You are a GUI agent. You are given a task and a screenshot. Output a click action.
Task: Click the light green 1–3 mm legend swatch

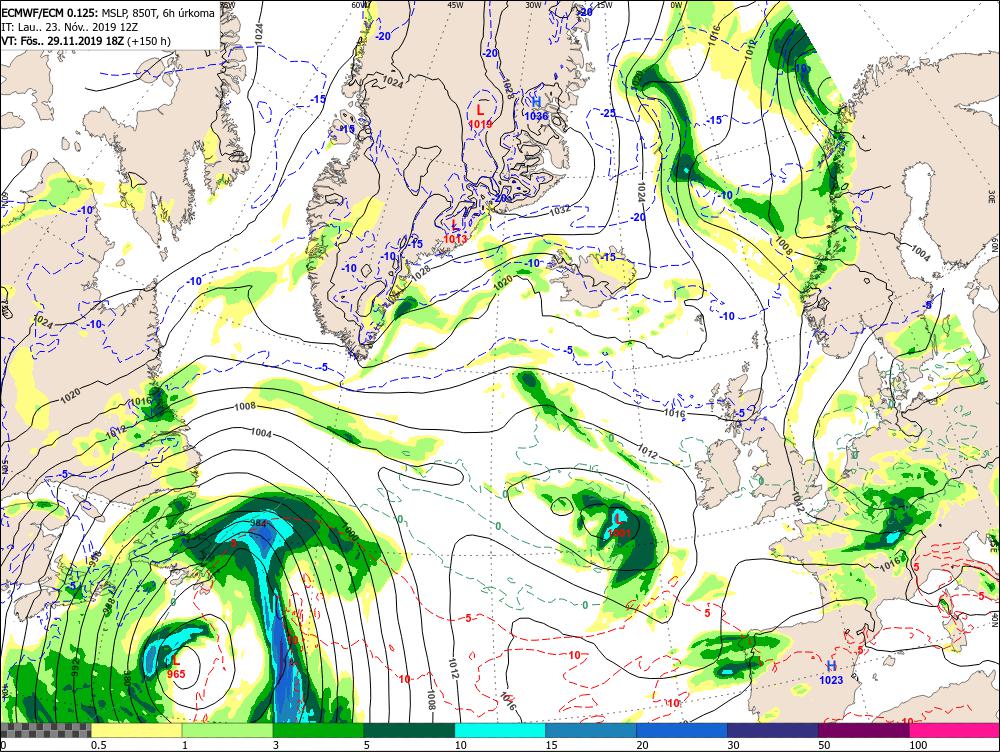click(x=227, y=730)
